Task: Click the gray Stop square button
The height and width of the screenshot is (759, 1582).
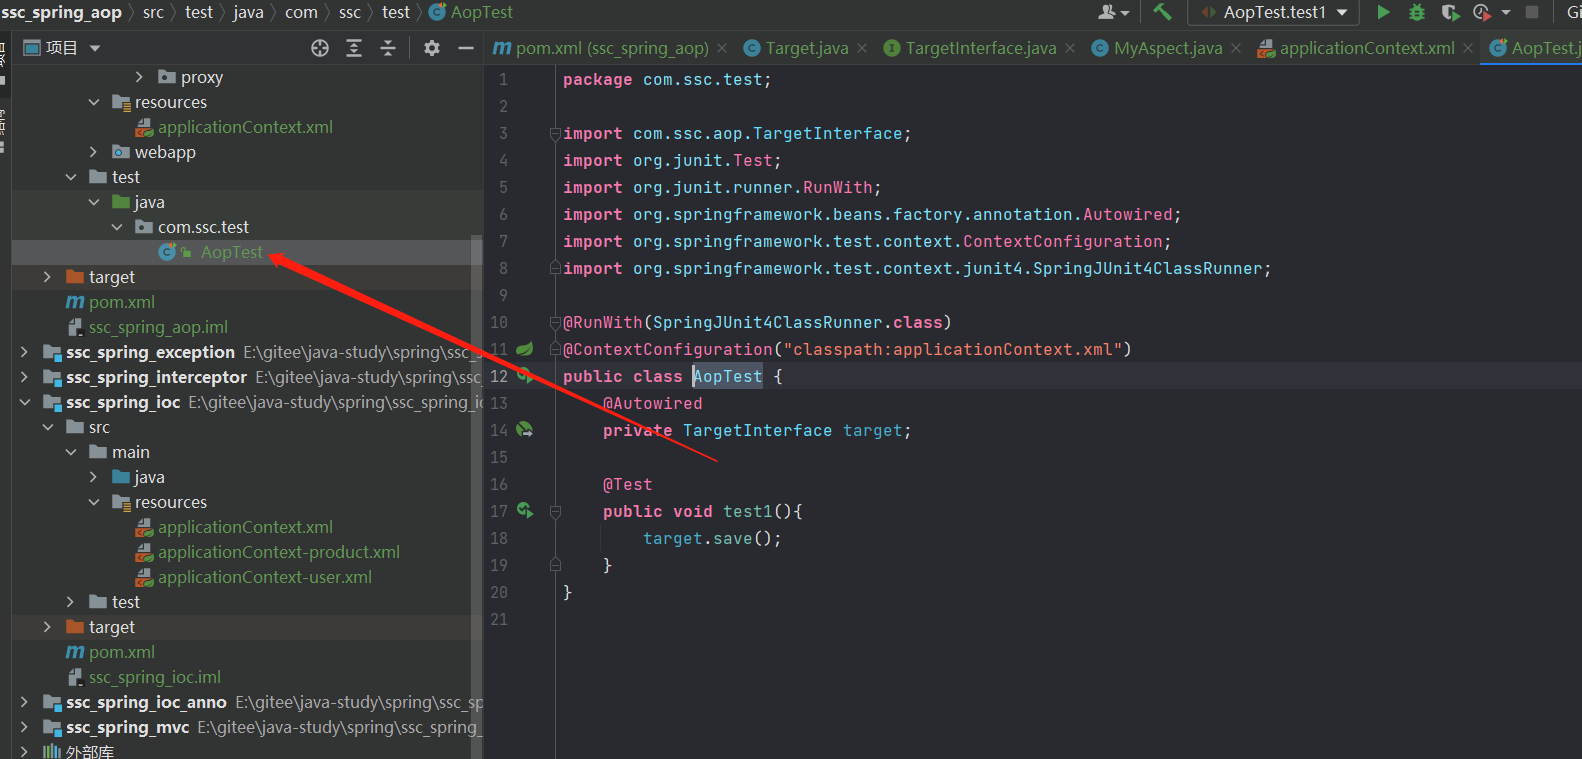Action: (1532, 12)
